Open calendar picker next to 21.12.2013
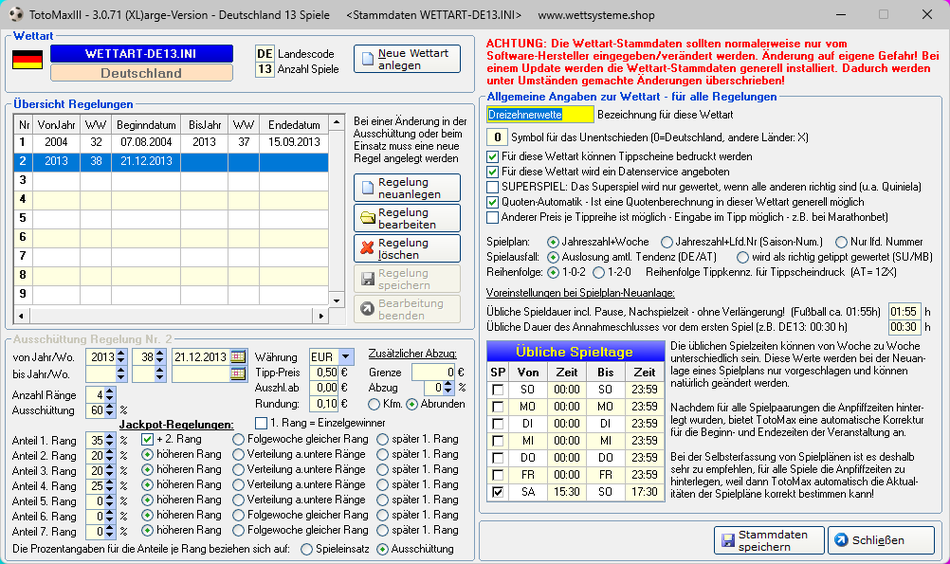 (238, 357)
